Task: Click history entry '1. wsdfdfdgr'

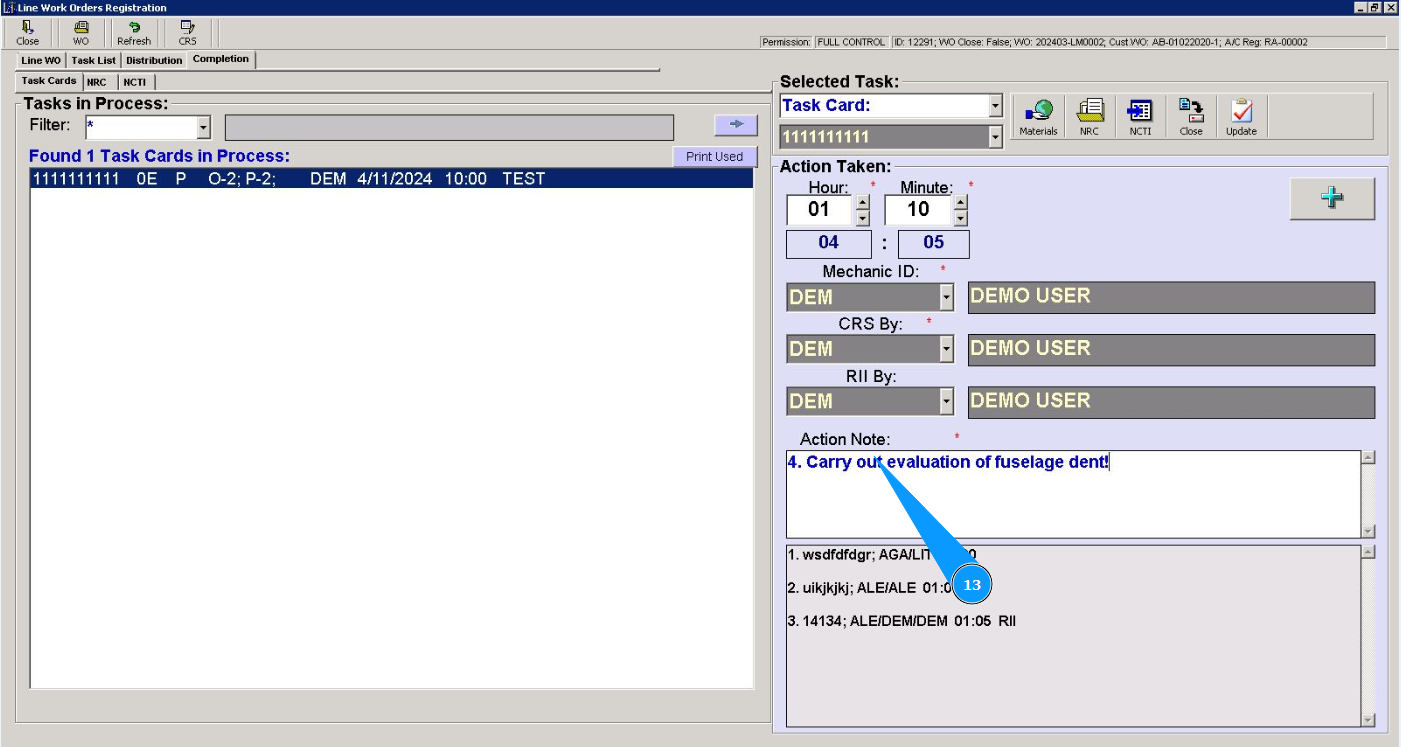Action: 881,554
